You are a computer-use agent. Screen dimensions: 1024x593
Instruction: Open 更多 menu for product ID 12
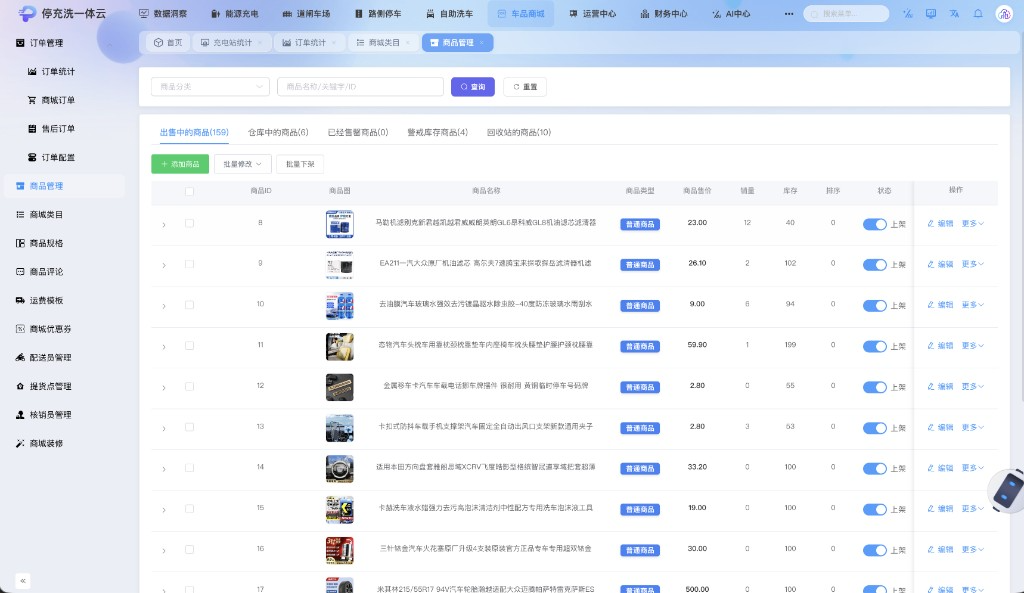(972, 386)
